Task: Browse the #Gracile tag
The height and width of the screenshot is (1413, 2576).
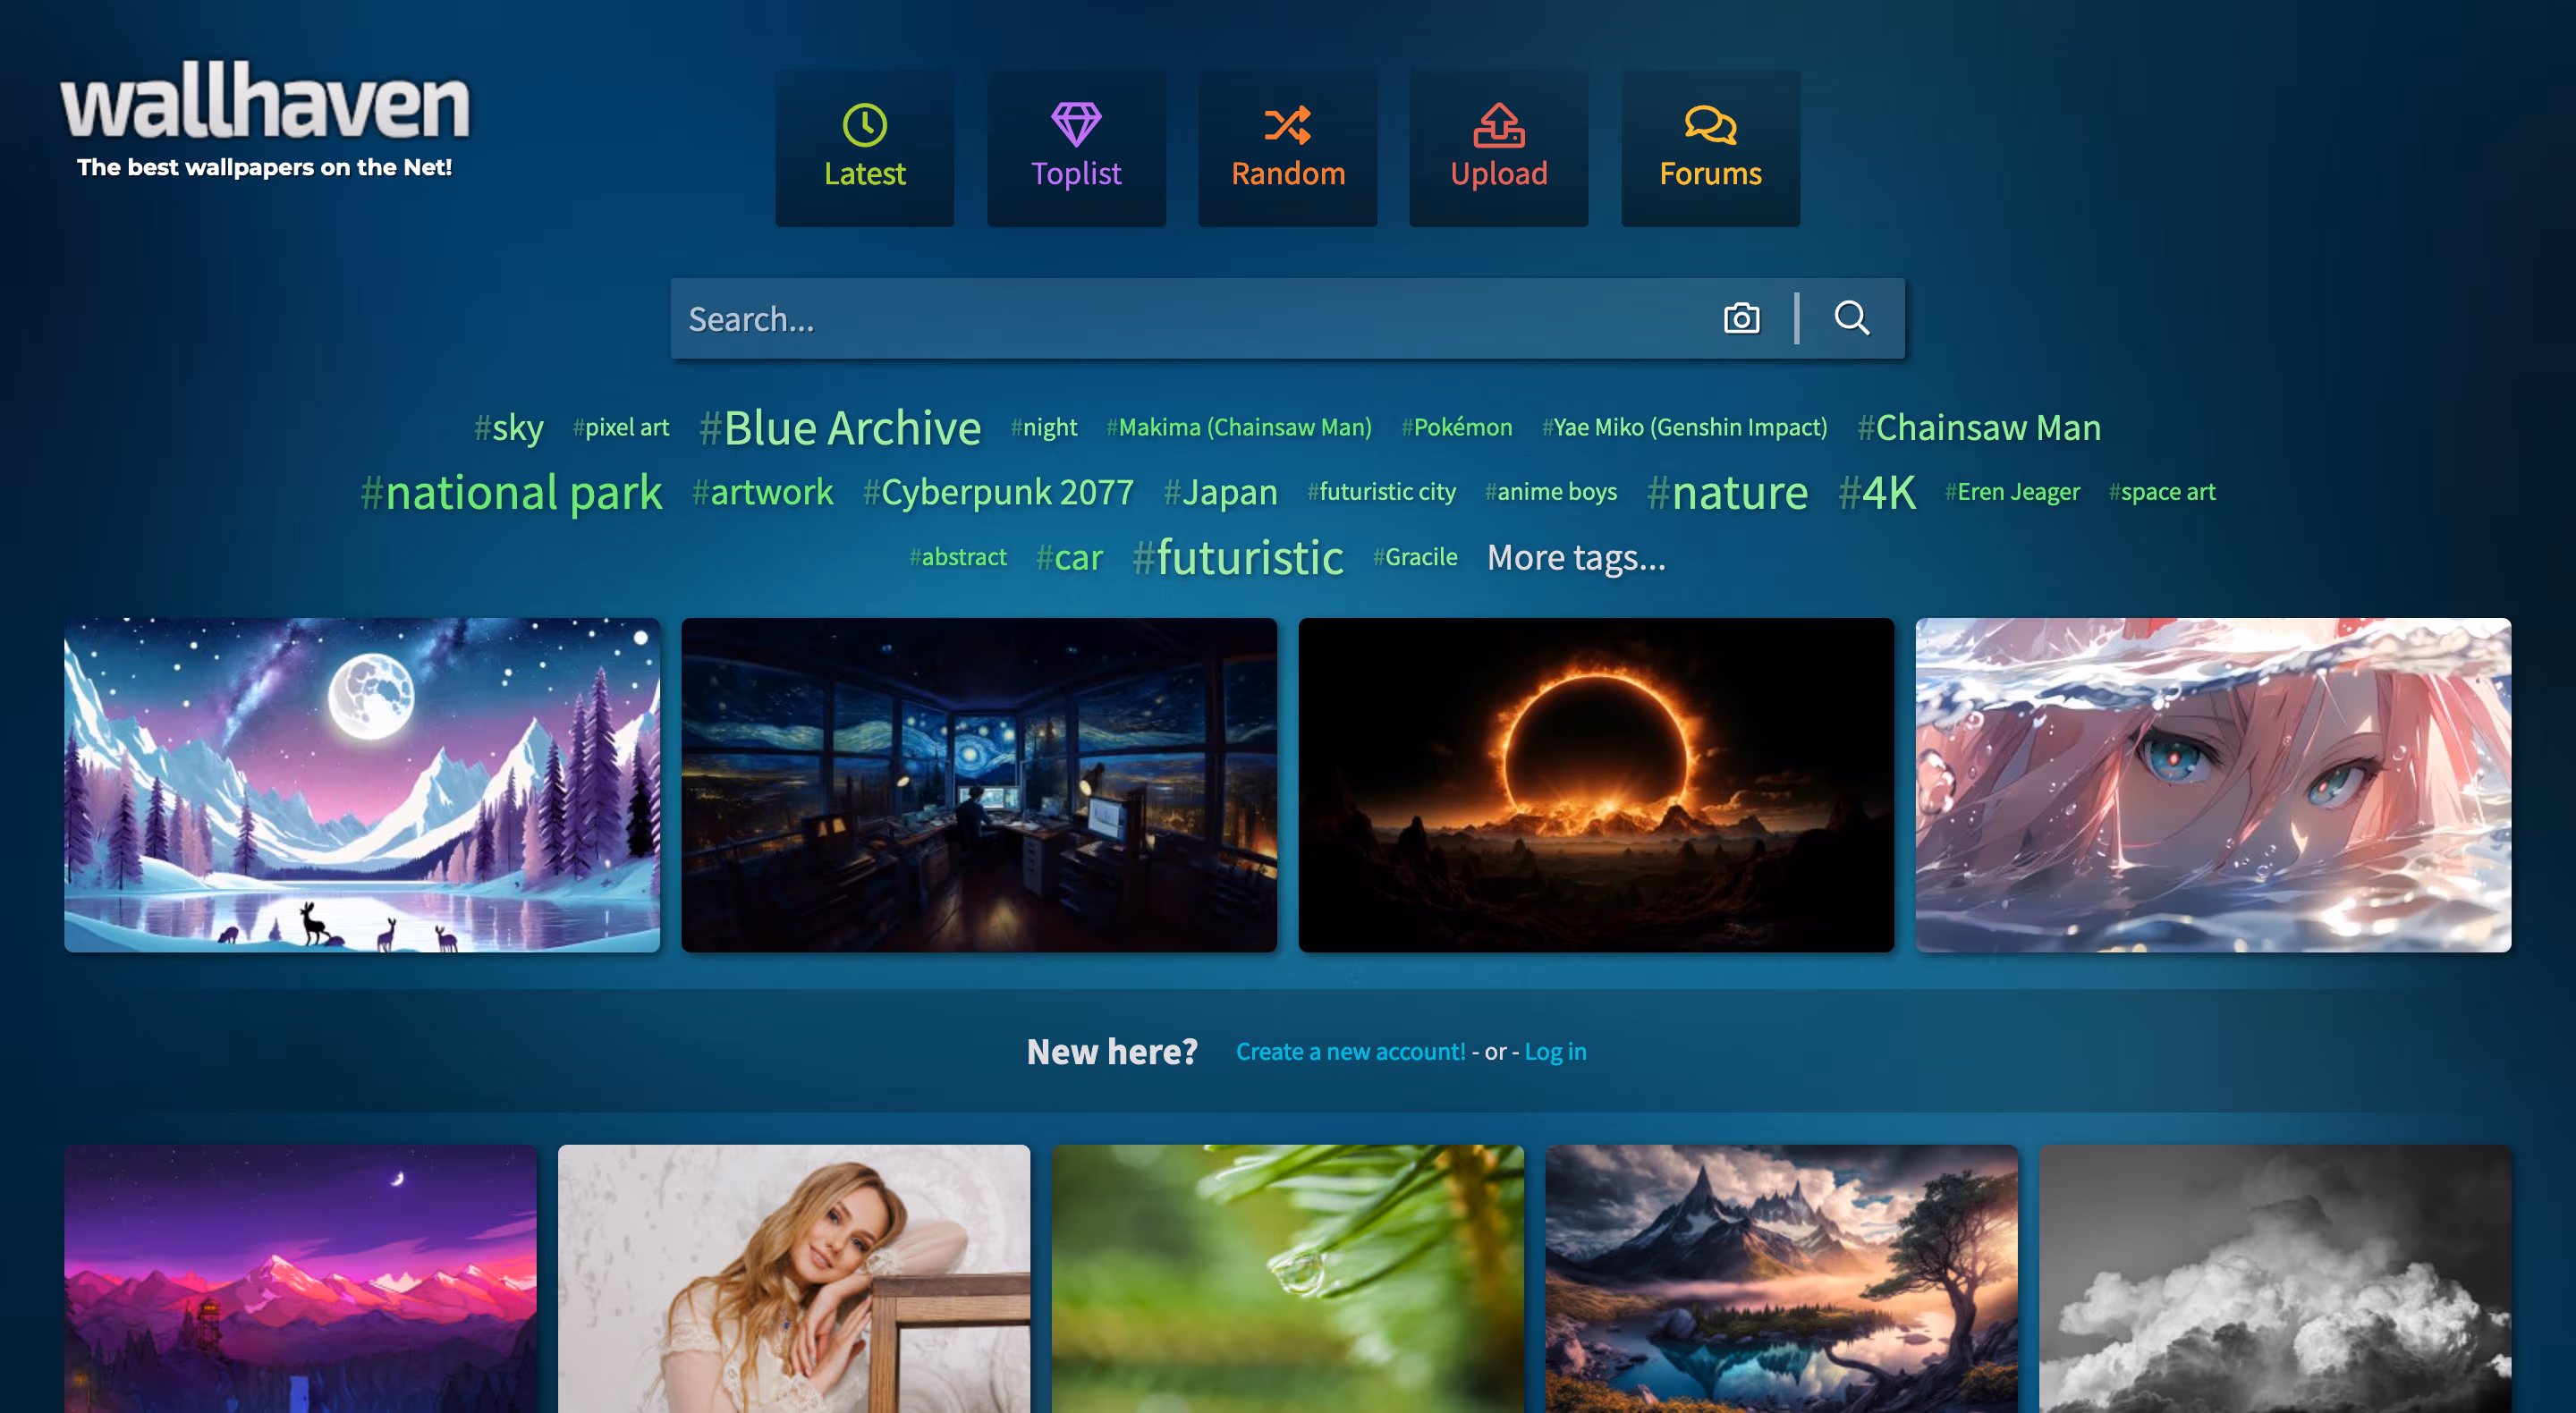Action: pos(1415,557)
